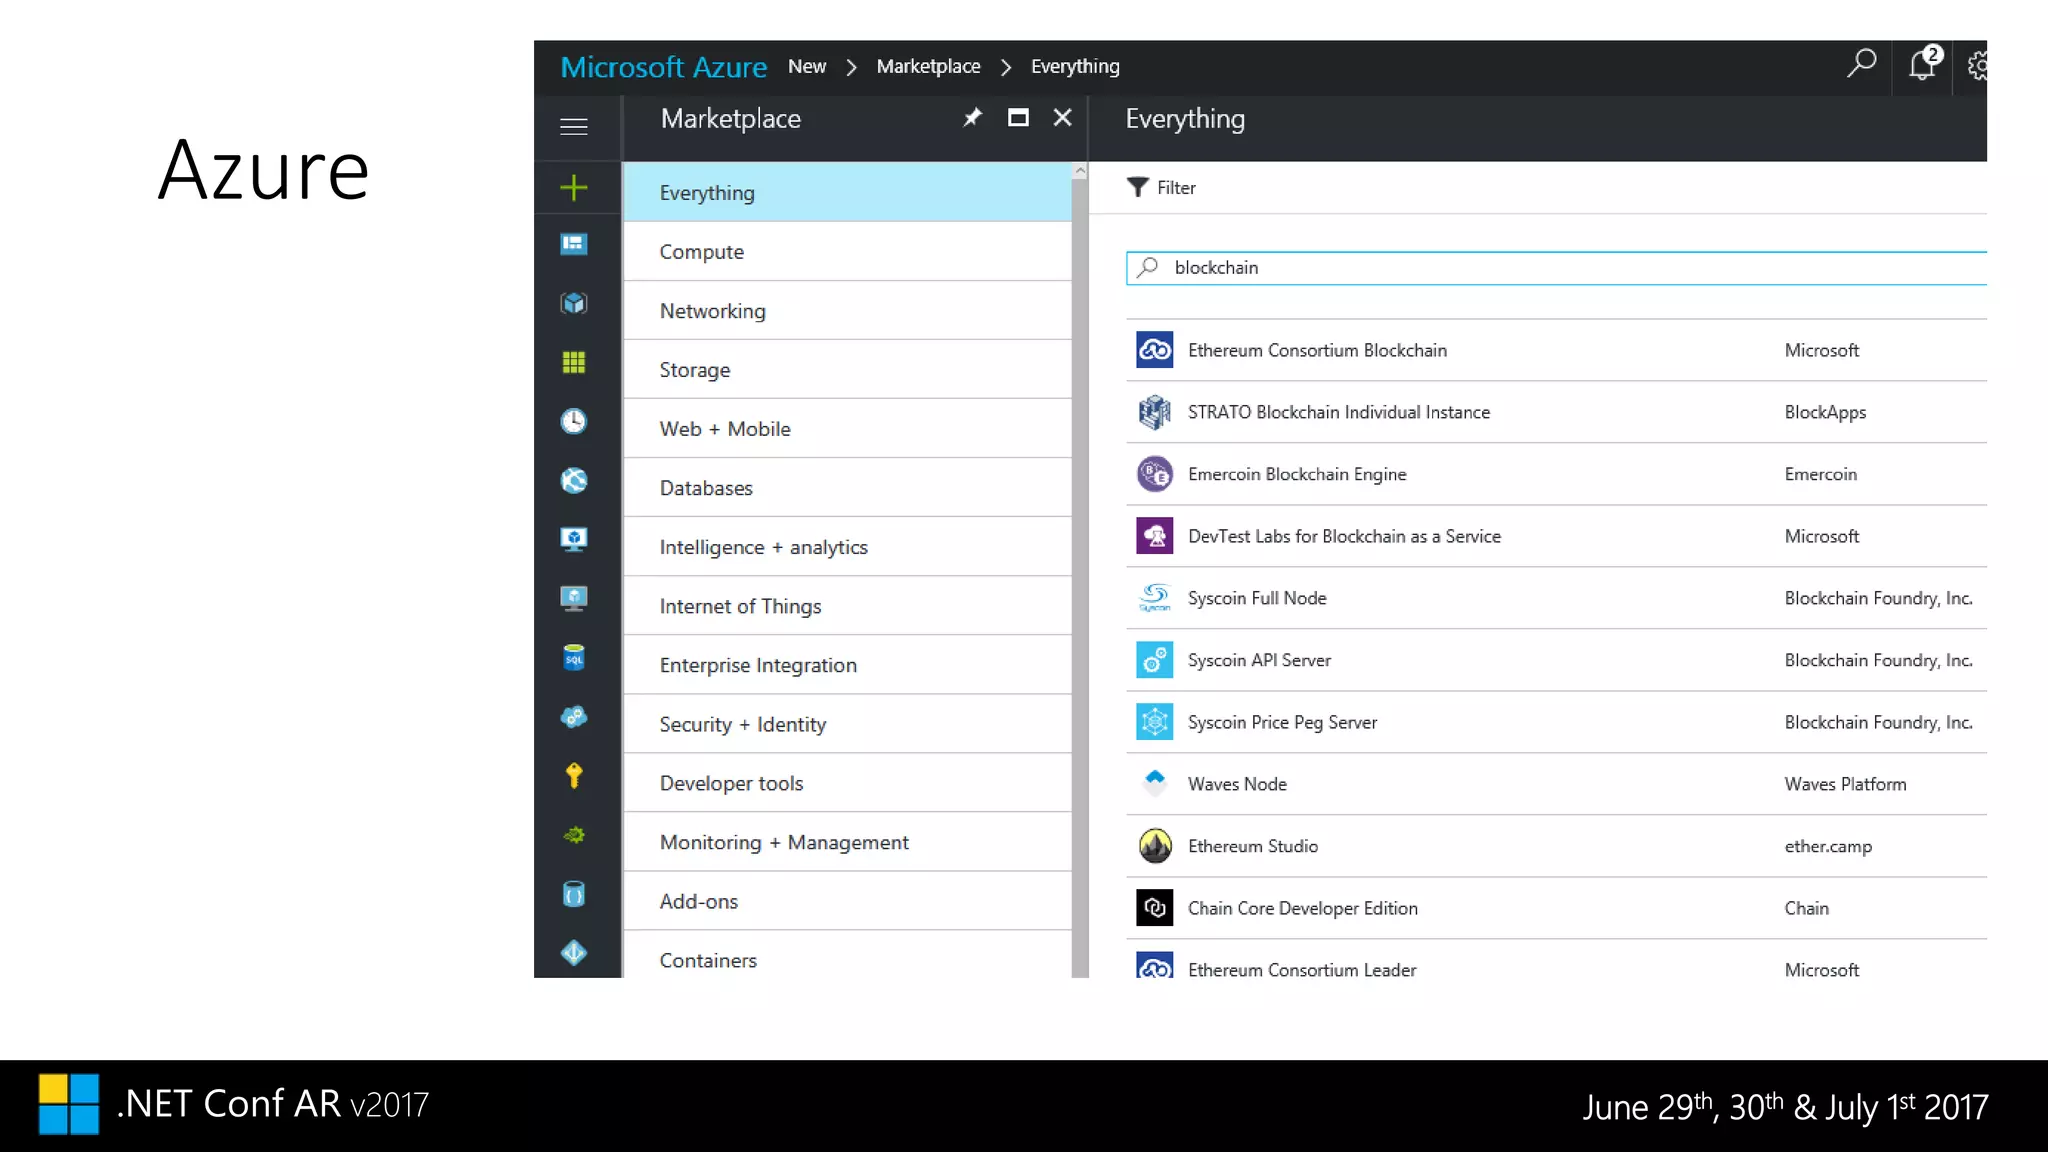Screen dimensions: 2048x1152
Task: Click the search magnifier in top bar
Action: 1861,64
